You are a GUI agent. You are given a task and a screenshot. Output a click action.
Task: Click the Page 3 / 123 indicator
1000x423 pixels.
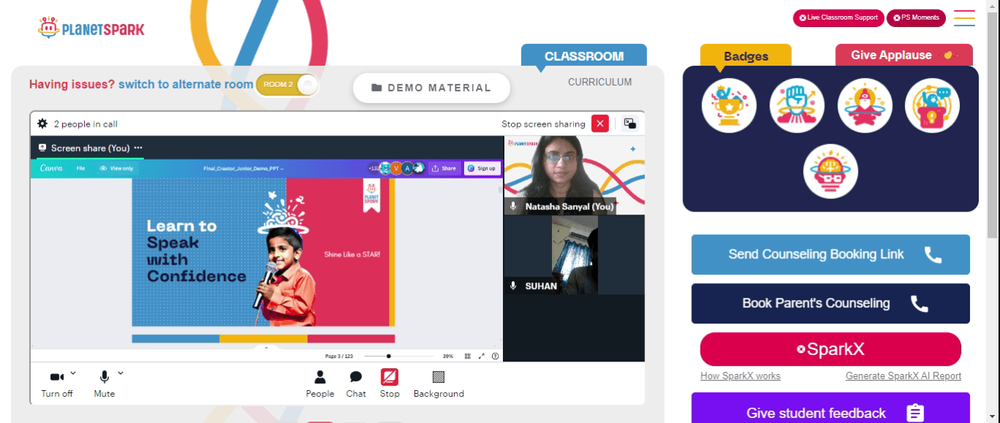tap(339, 356)
